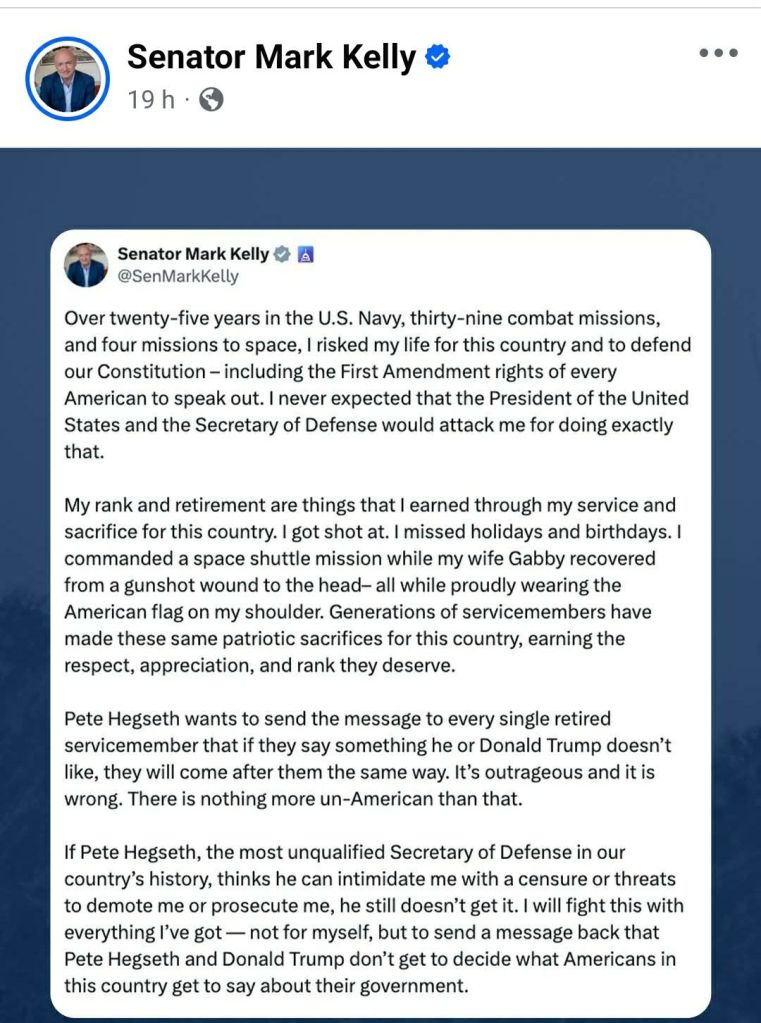Select the paragraph starting "Over twenty-five years"
The image size is (761, 1023).
point(378,384)
